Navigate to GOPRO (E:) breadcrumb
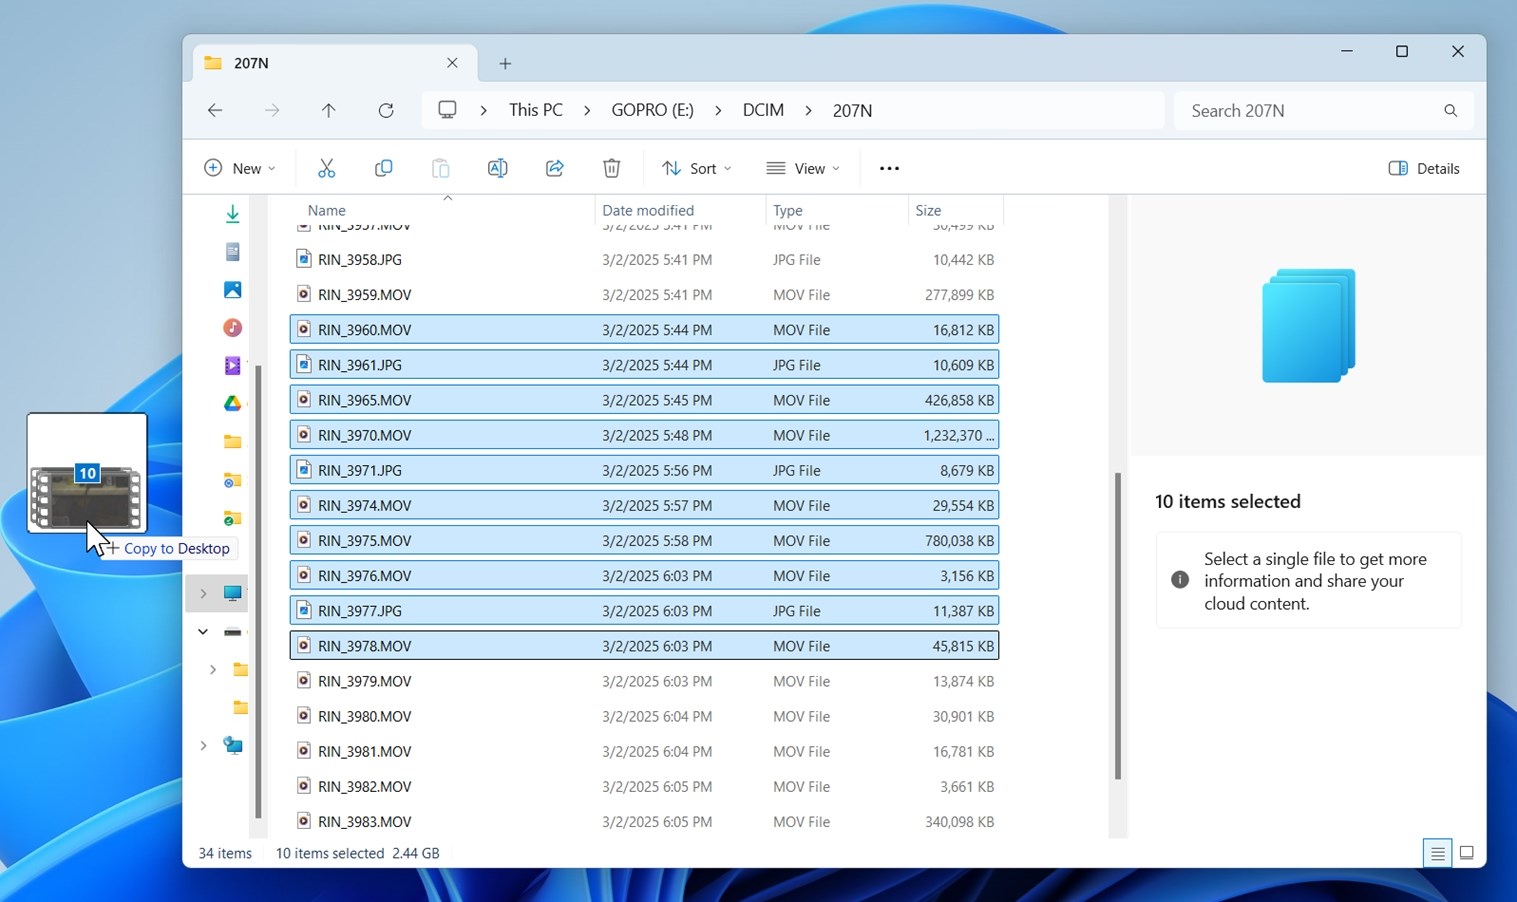The image size is (1517, 902). (x=652, y=110)
